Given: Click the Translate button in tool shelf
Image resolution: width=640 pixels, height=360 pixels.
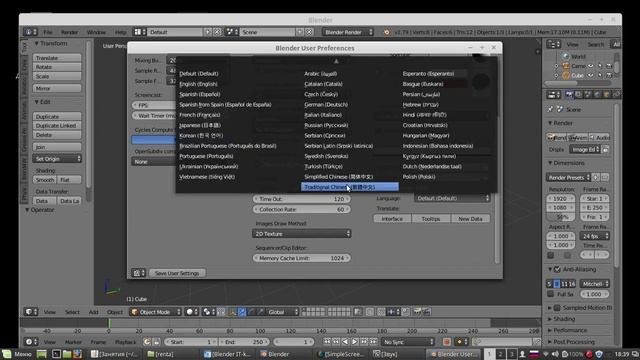Looking at the screenshot, I should (x=57, y=58).
